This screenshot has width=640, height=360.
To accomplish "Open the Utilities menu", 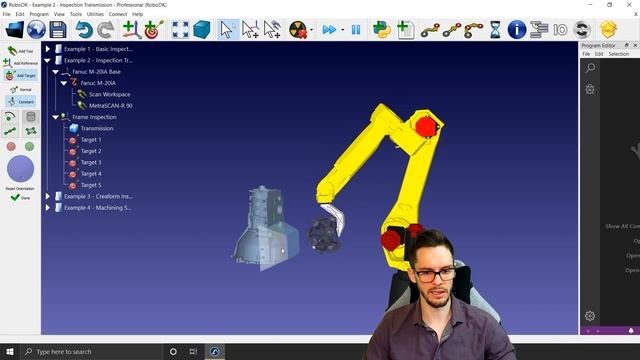I will pyautogui.click(x=95, y=14).
